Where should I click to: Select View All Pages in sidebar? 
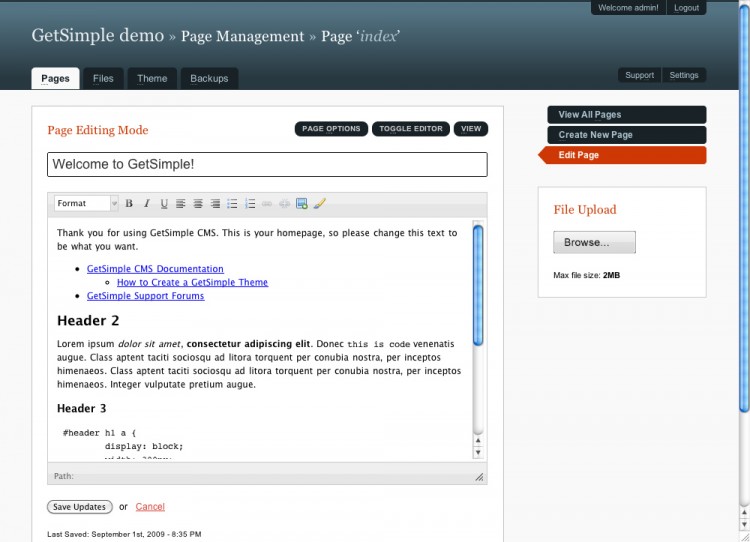tap(627, 115)
